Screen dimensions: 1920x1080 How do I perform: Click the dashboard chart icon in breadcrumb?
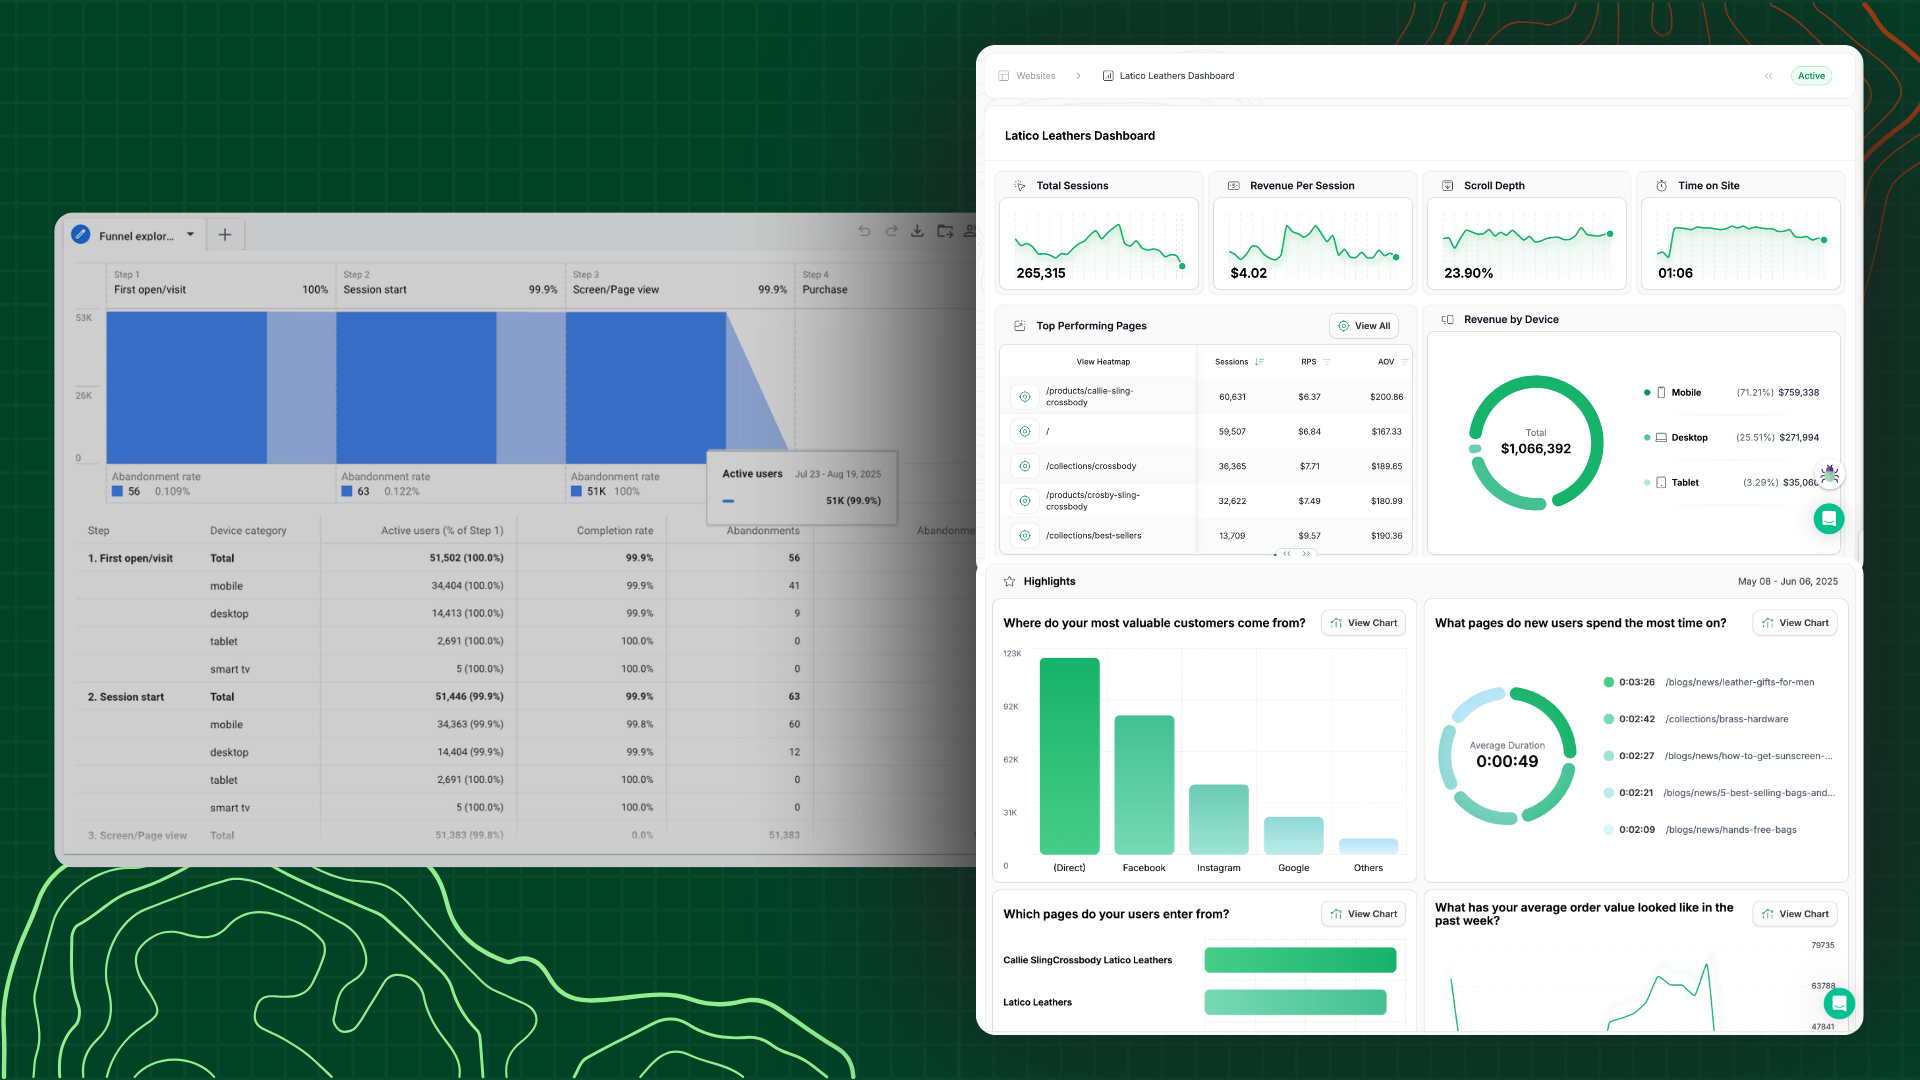(x=1108, y=76)
